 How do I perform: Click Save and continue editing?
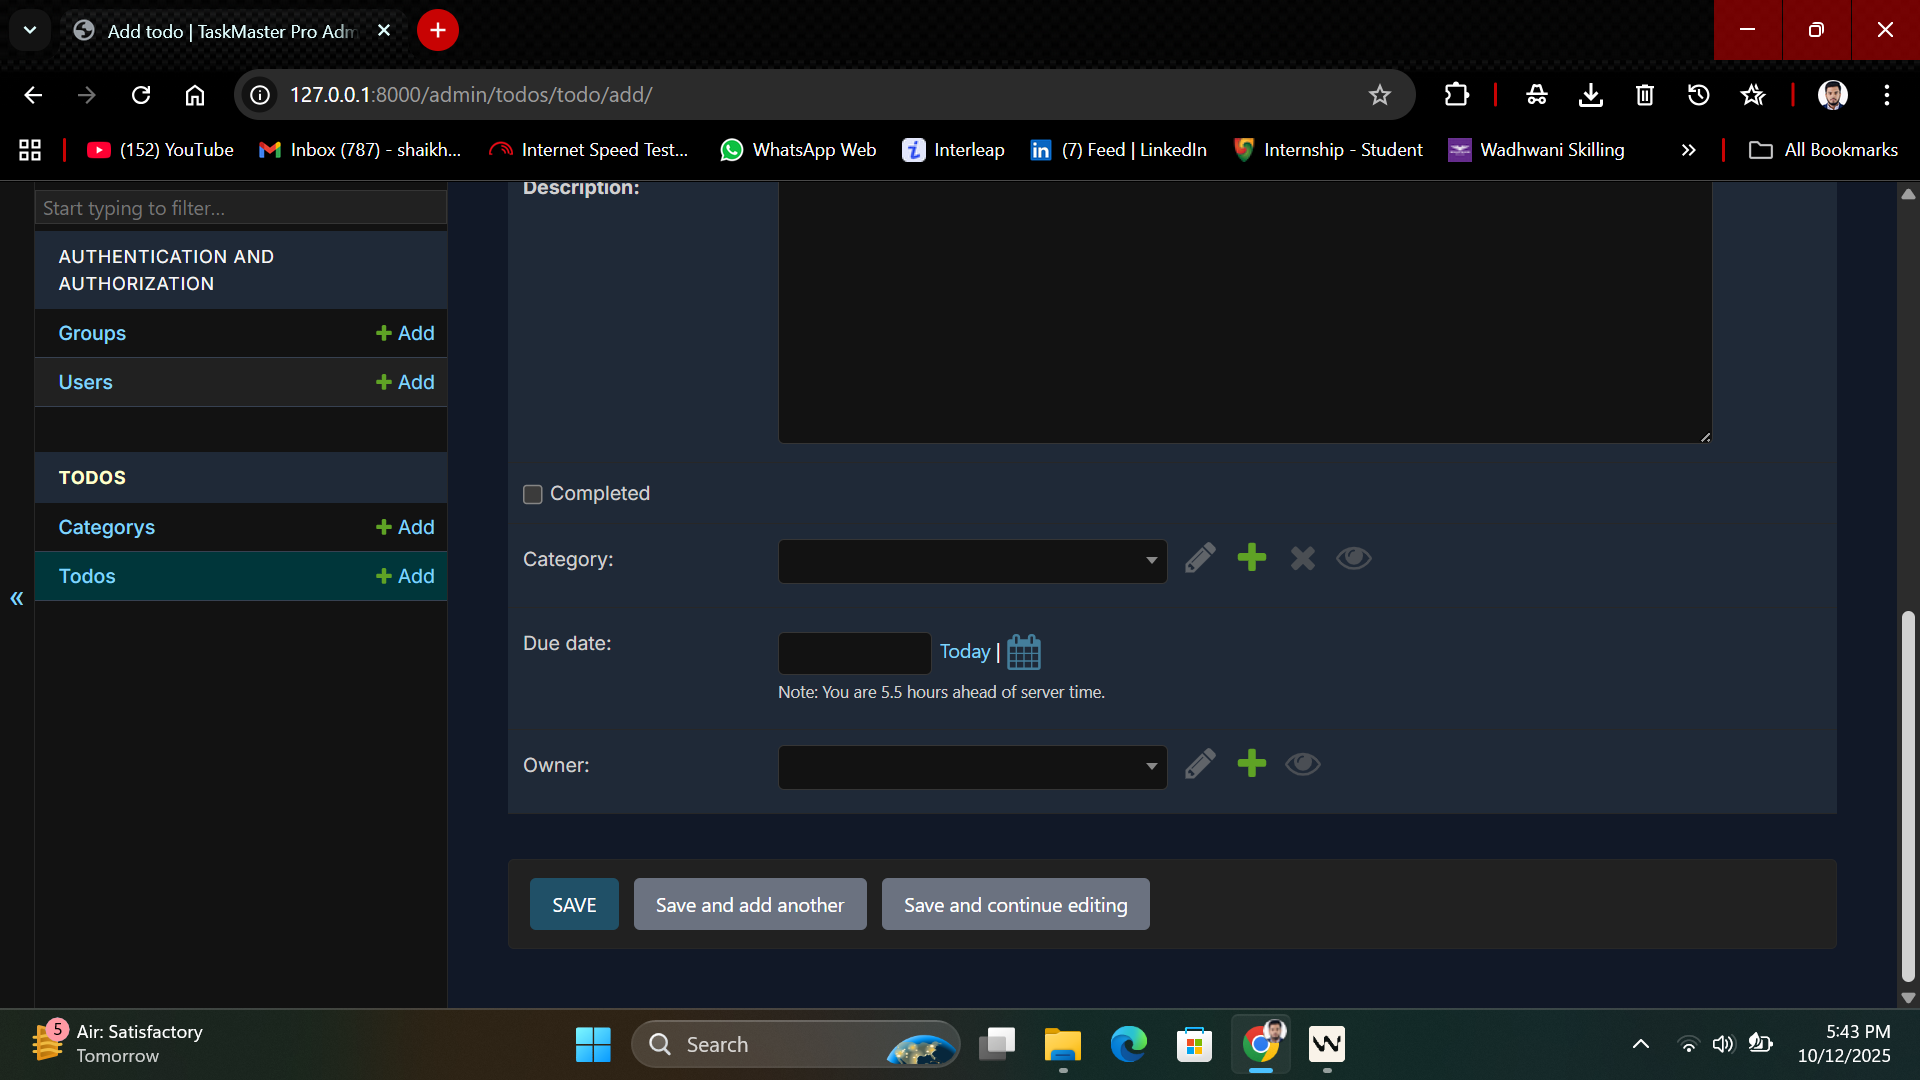pos(1015,904)
